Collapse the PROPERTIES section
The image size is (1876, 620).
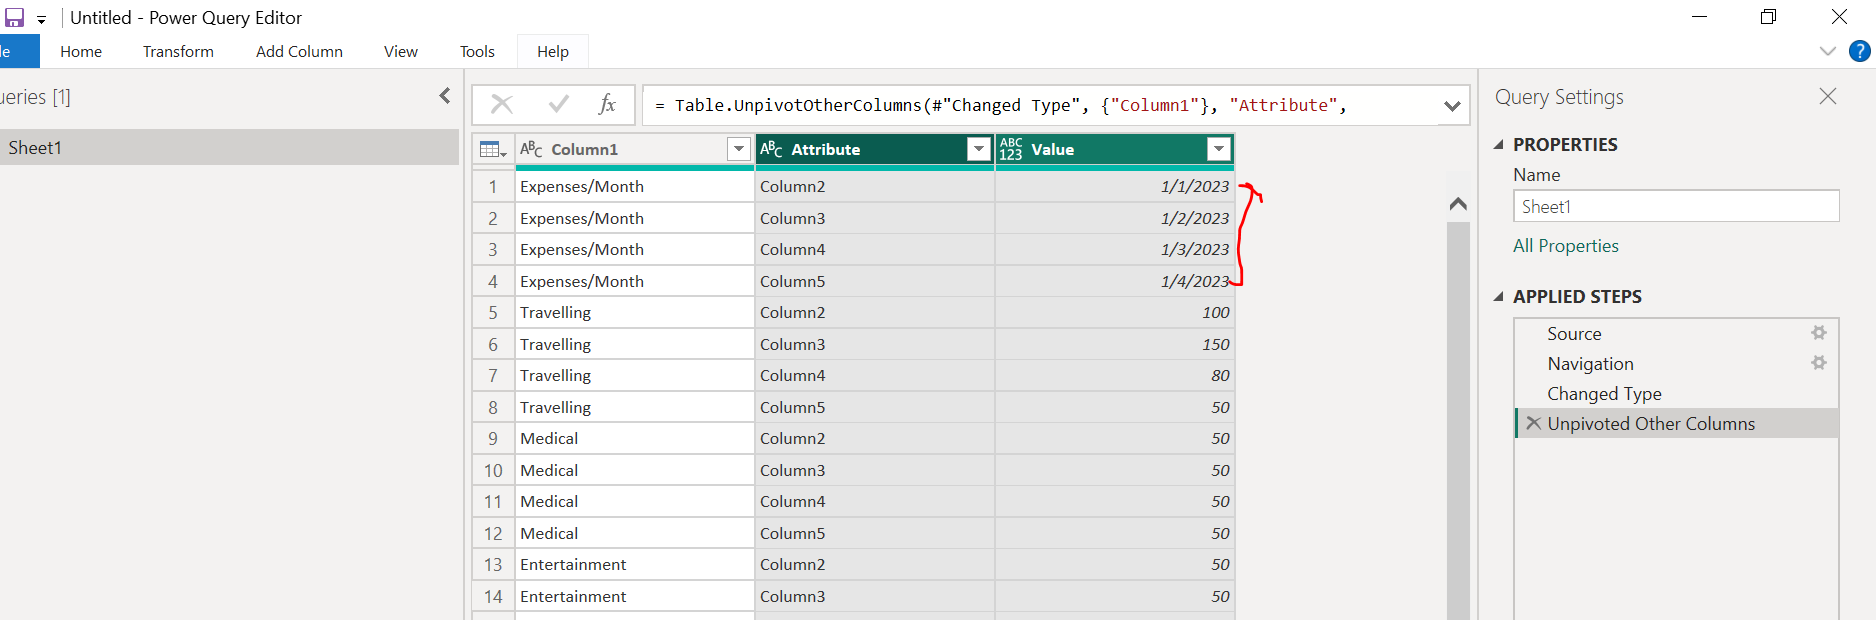pos(1498,145)
